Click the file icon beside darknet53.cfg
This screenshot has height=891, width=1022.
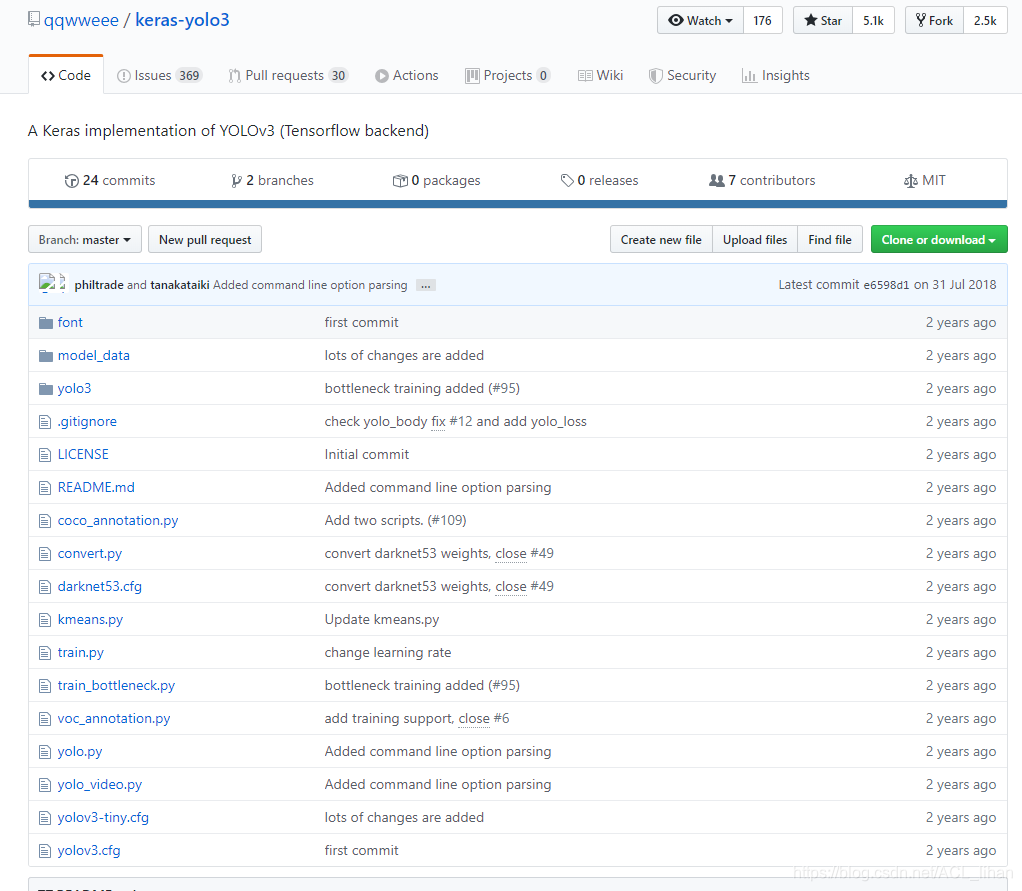coord(45,587)
